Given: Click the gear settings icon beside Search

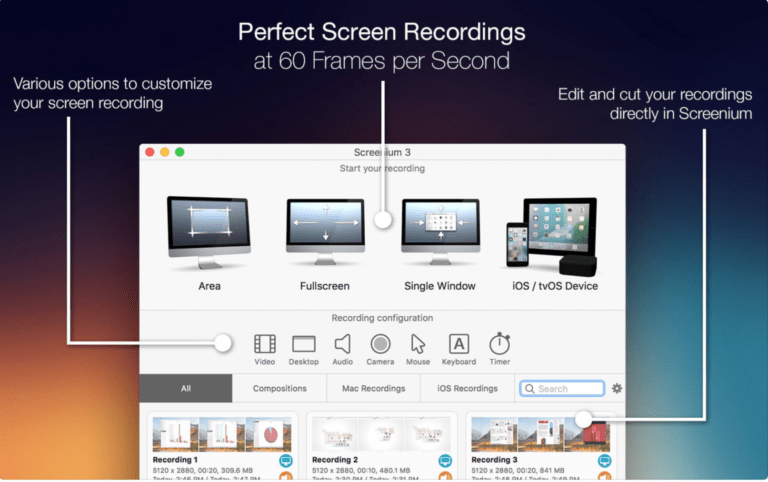Looking at the screenshot, I should click(617, 388).
